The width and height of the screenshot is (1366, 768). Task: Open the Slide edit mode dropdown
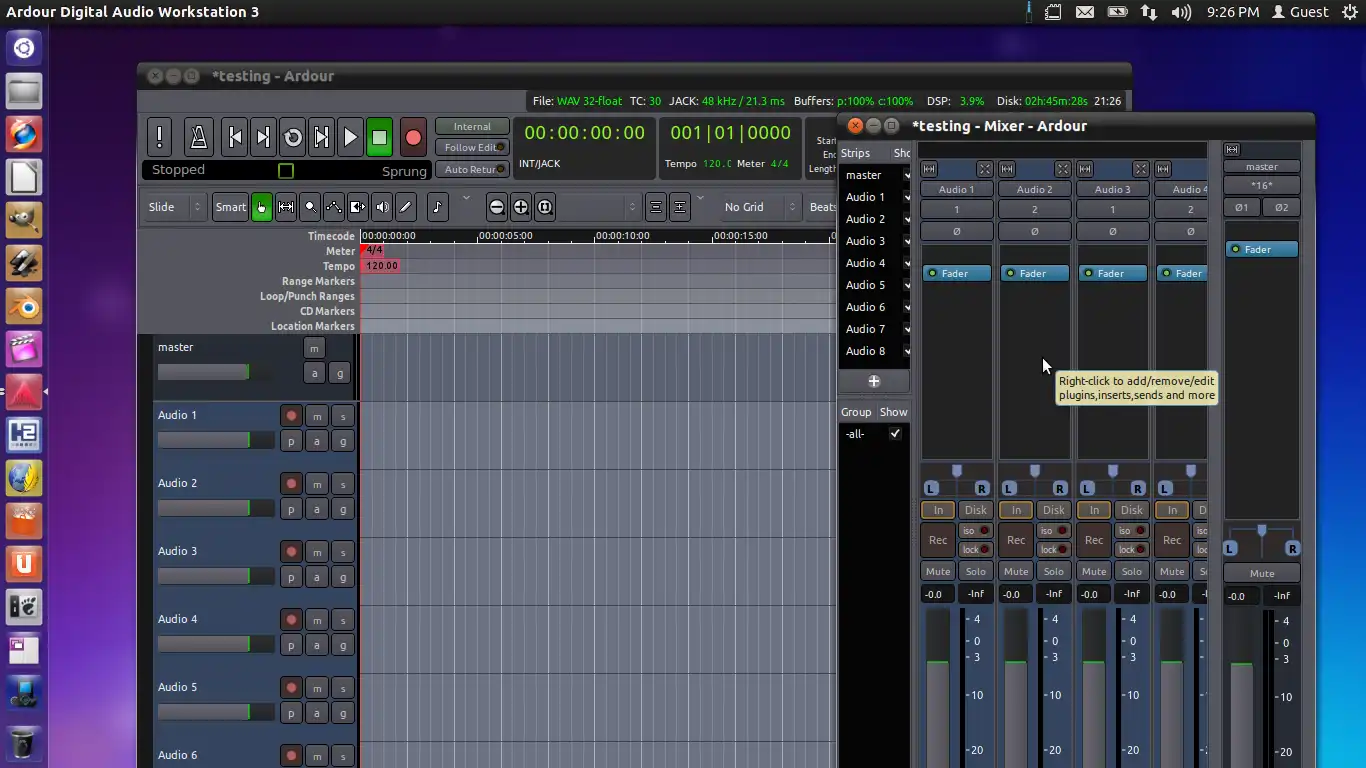175,207
